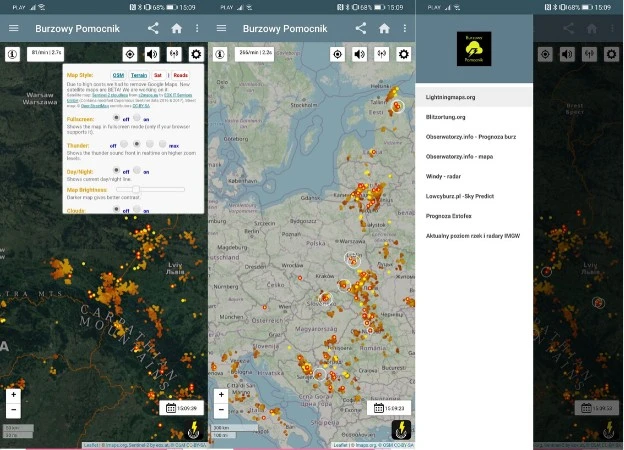This screenshot has width=624, height=450.
Task: Click the antenna stations icon on the Europe map
Action: click(x=381, y=54)
